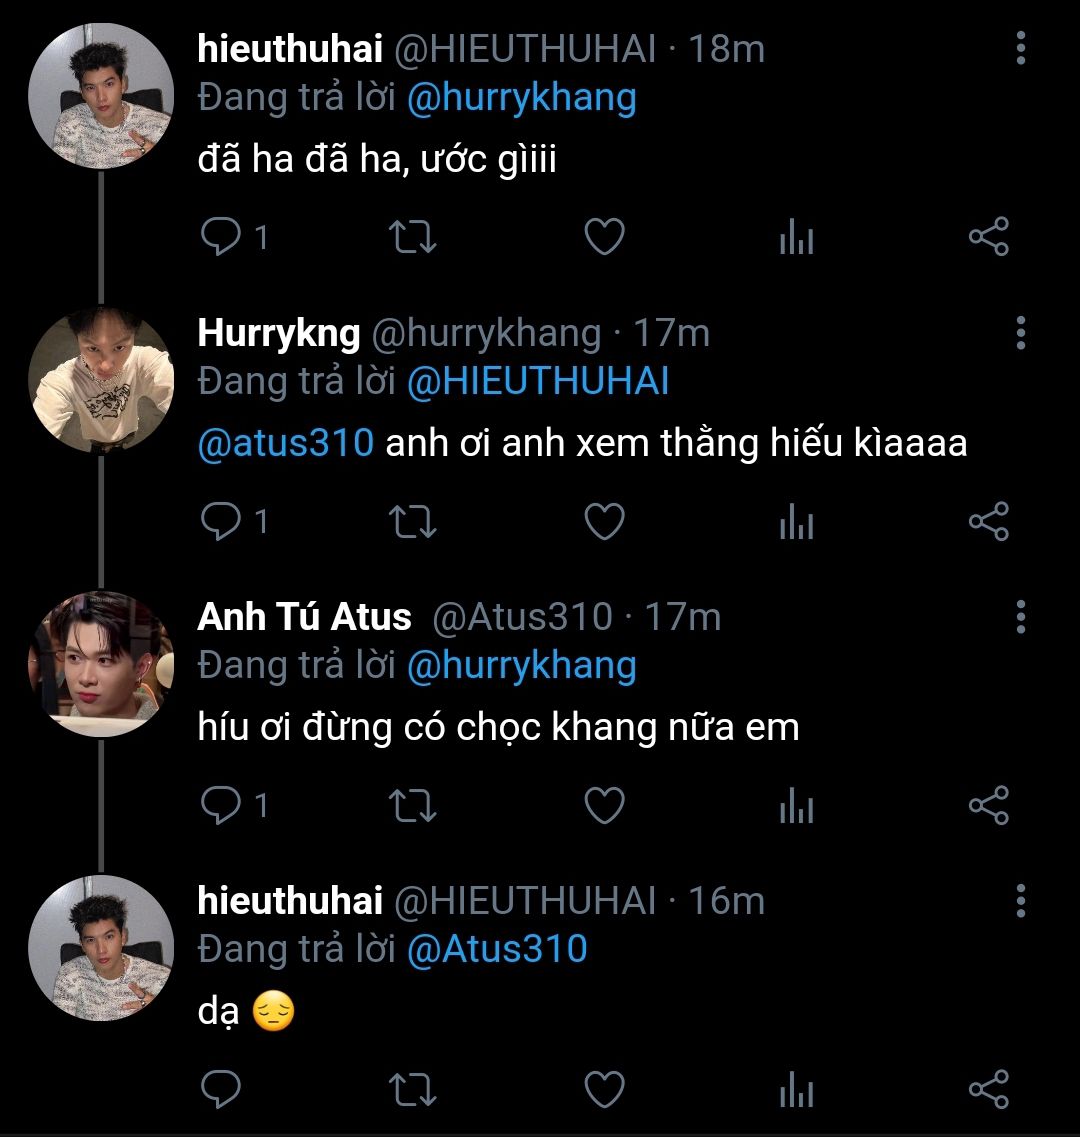Open Anh Tú Atus's profile picture
The image size is (1080, 1137).
[101, 665]
